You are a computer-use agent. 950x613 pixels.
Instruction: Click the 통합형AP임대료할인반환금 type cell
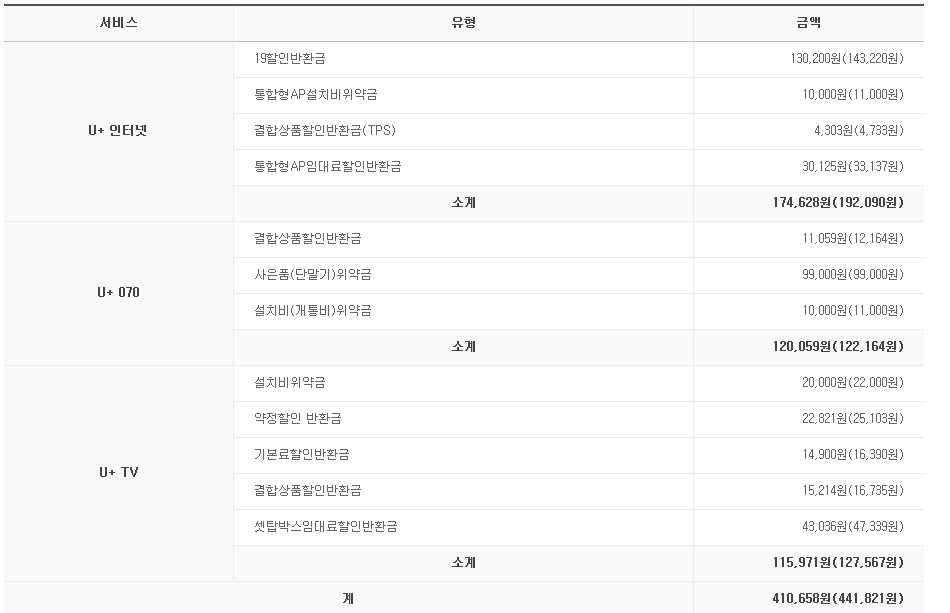point(328,167)
